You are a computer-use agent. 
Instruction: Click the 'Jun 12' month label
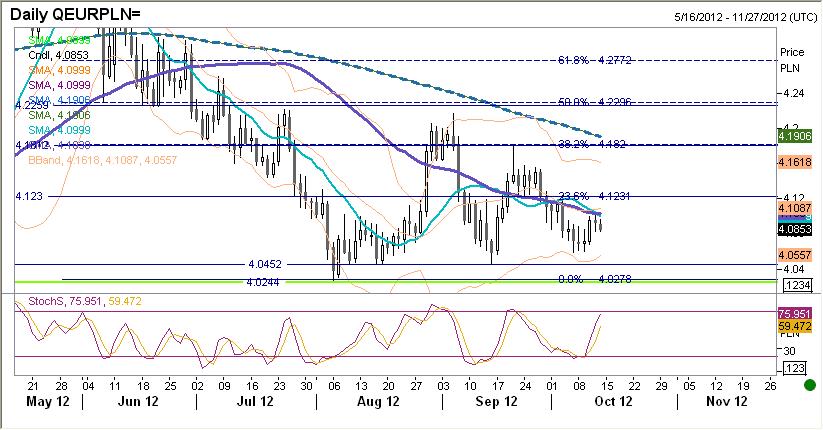pyautogui.click(x=138, y=402)
